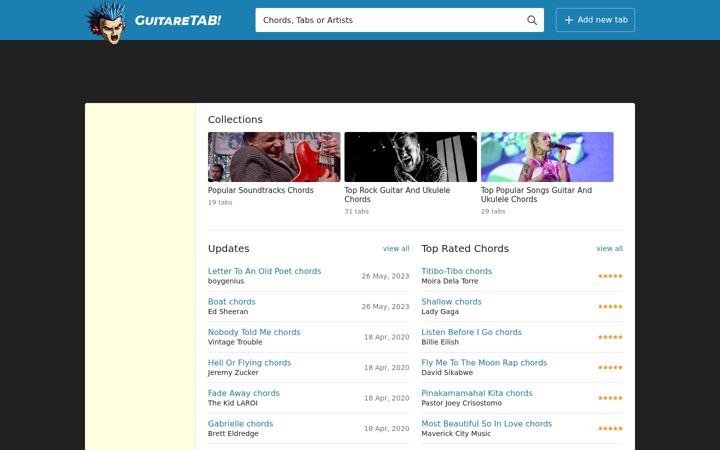The image size is (720, 450).
Task: Open Boat chords by Ed Sheeran
Action: (231, 302)
